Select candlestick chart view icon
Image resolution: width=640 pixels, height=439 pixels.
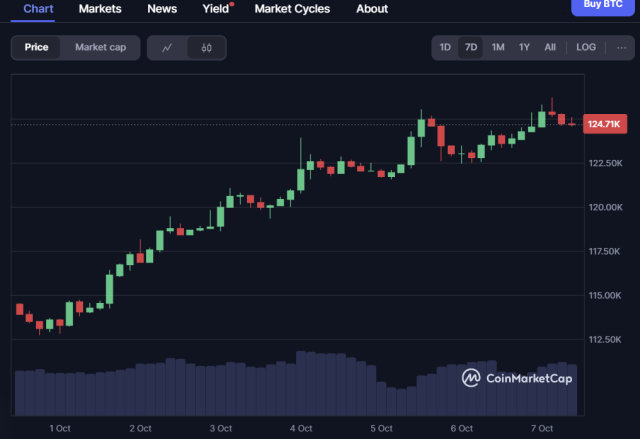[x=206, y=47]
